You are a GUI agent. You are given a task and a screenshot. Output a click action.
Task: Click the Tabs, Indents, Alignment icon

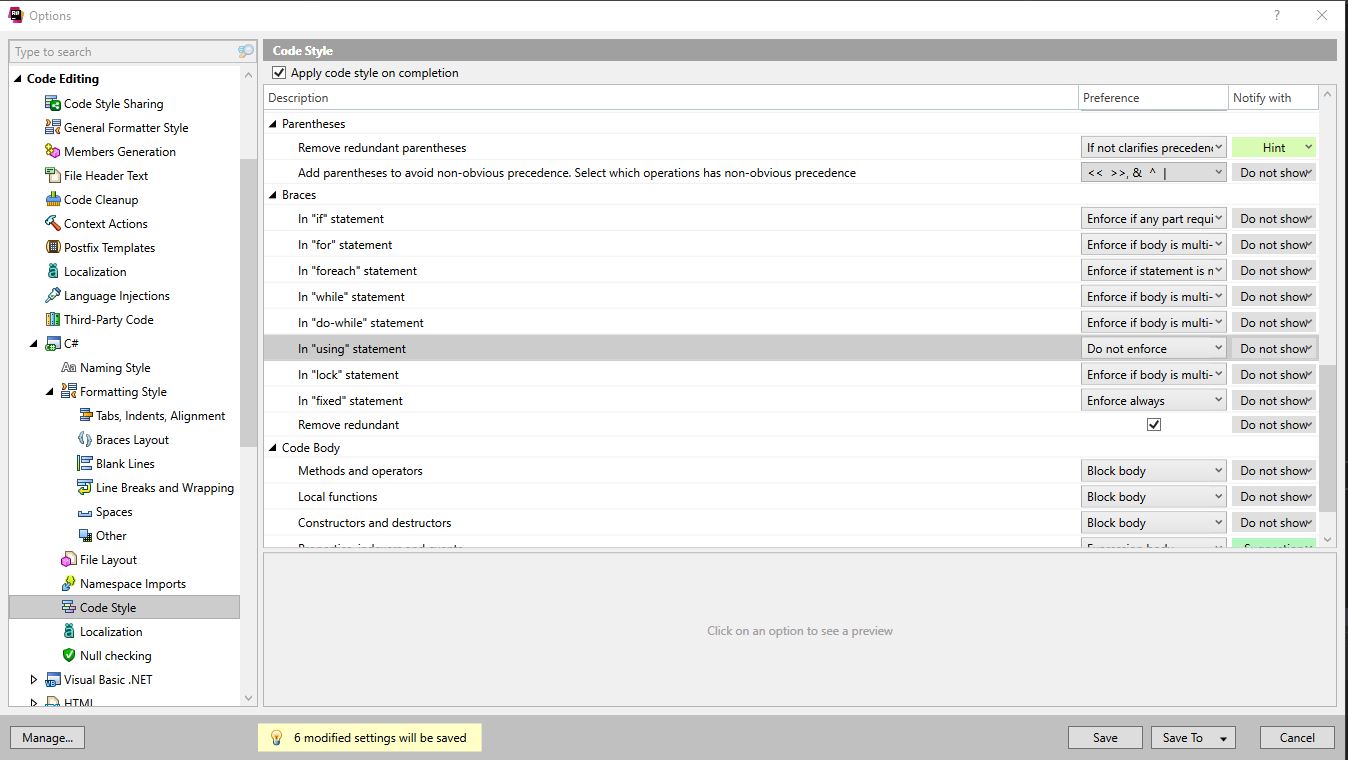[x=85, y=415]
